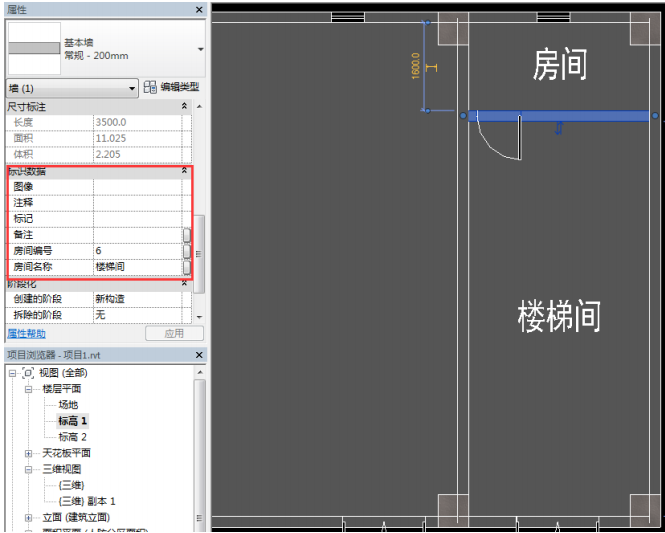665x533 pixels.
Task: Open the {三维} 副本 1 view
Action: point(87,502)
